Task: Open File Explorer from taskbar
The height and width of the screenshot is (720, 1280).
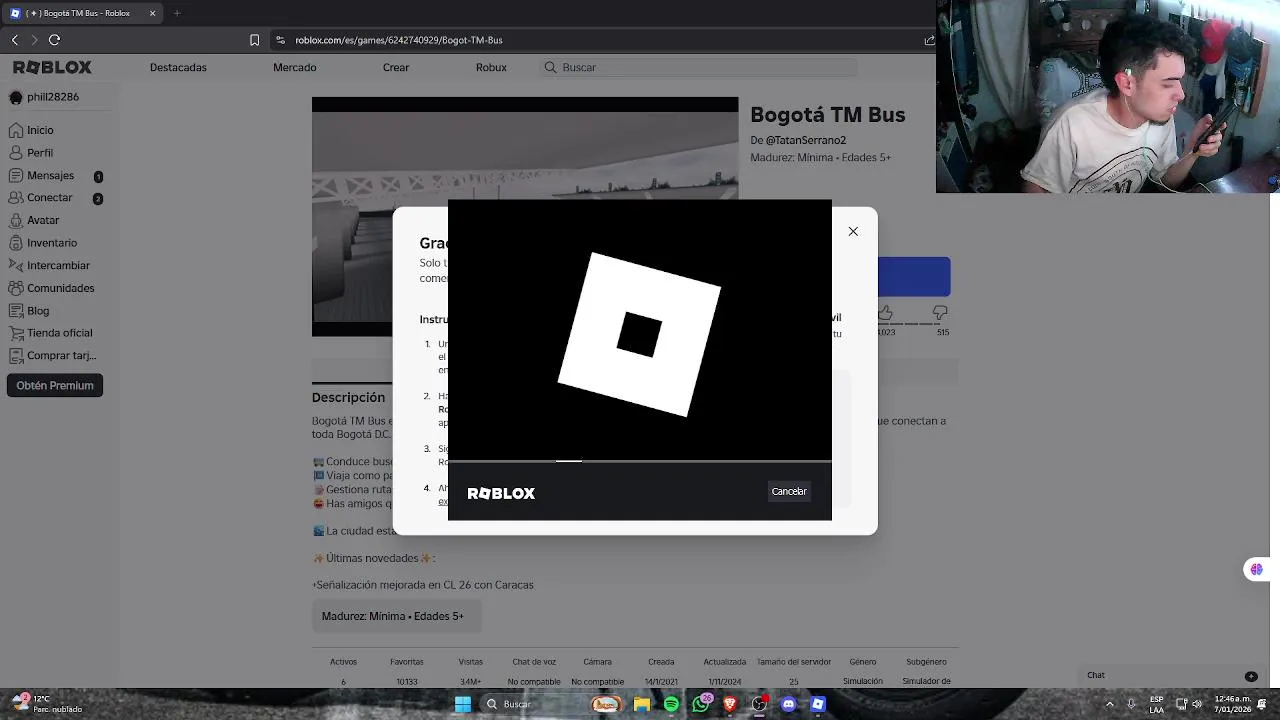Action: [642, 704]
